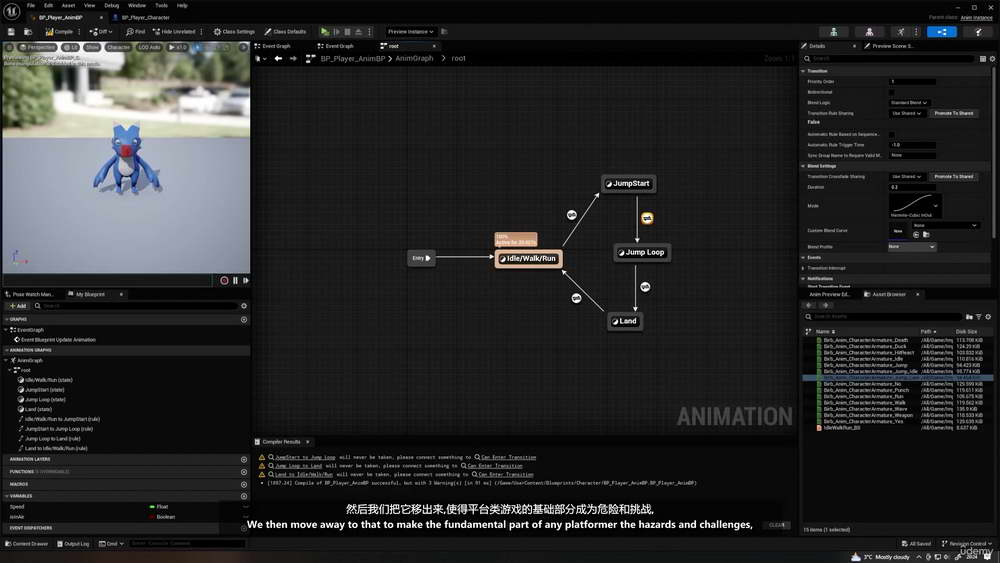Click the Save blueprint icon

pyautogui.click(x=11, y=31)
